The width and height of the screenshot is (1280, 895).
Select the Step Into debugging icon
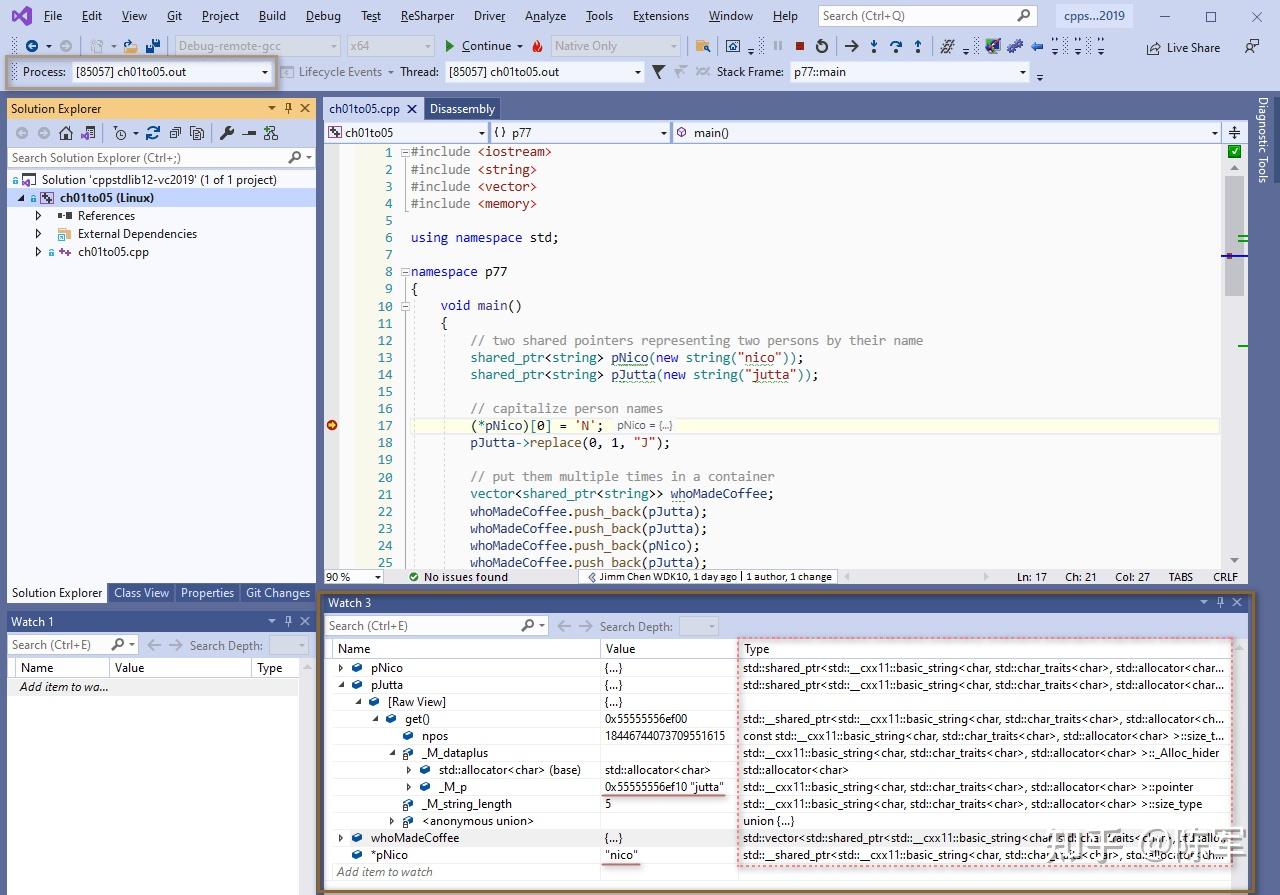tap(874, 46)
